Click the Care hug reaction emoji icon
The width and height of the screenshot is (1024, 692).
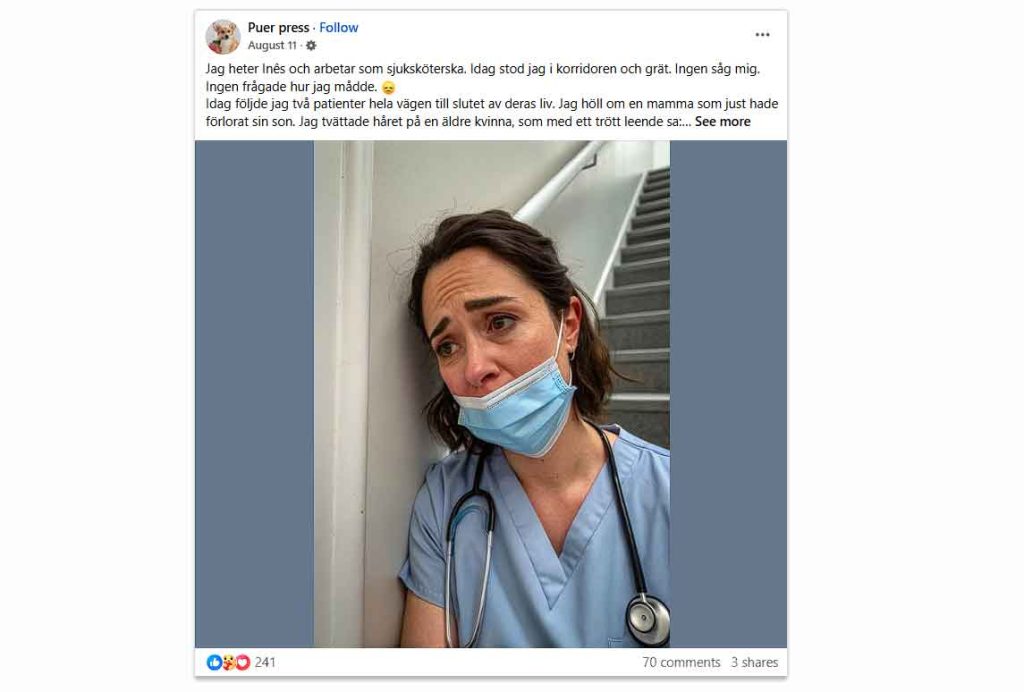228,662
